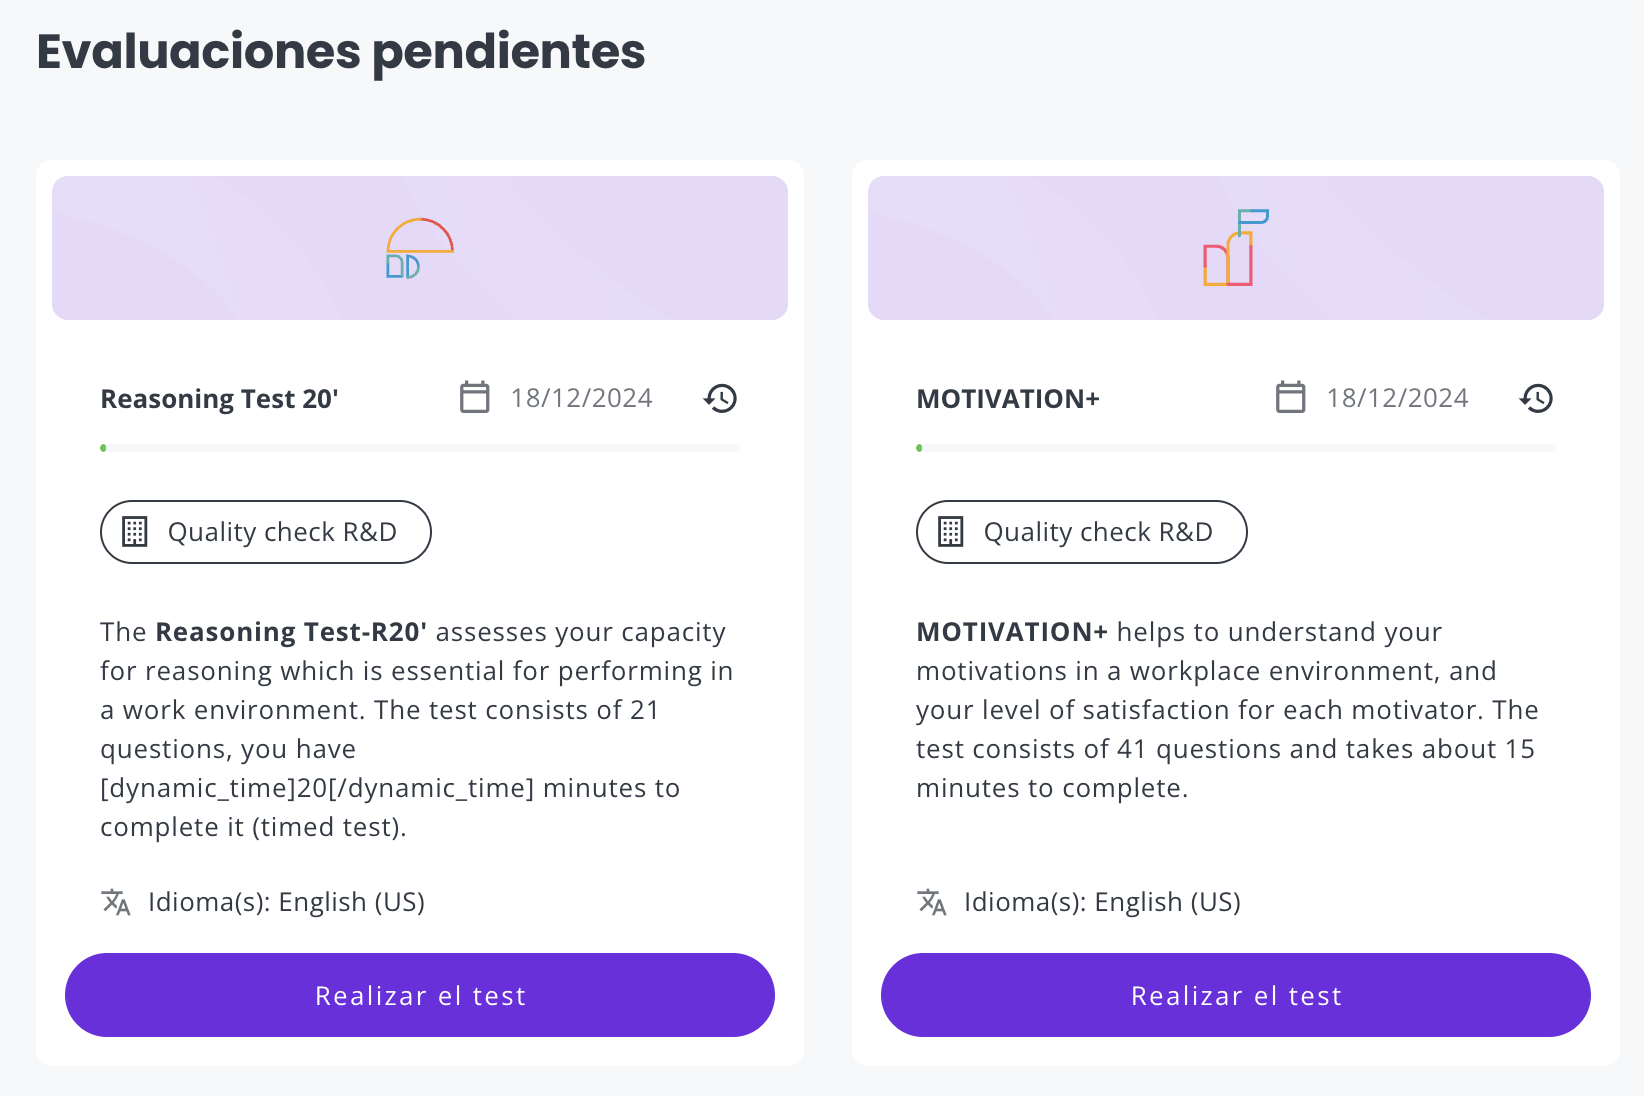Click the building icon in the right Quality check tag
Image resolution: width=1644 pixels, height=1096 pixels.
click(x=950, y=532)
